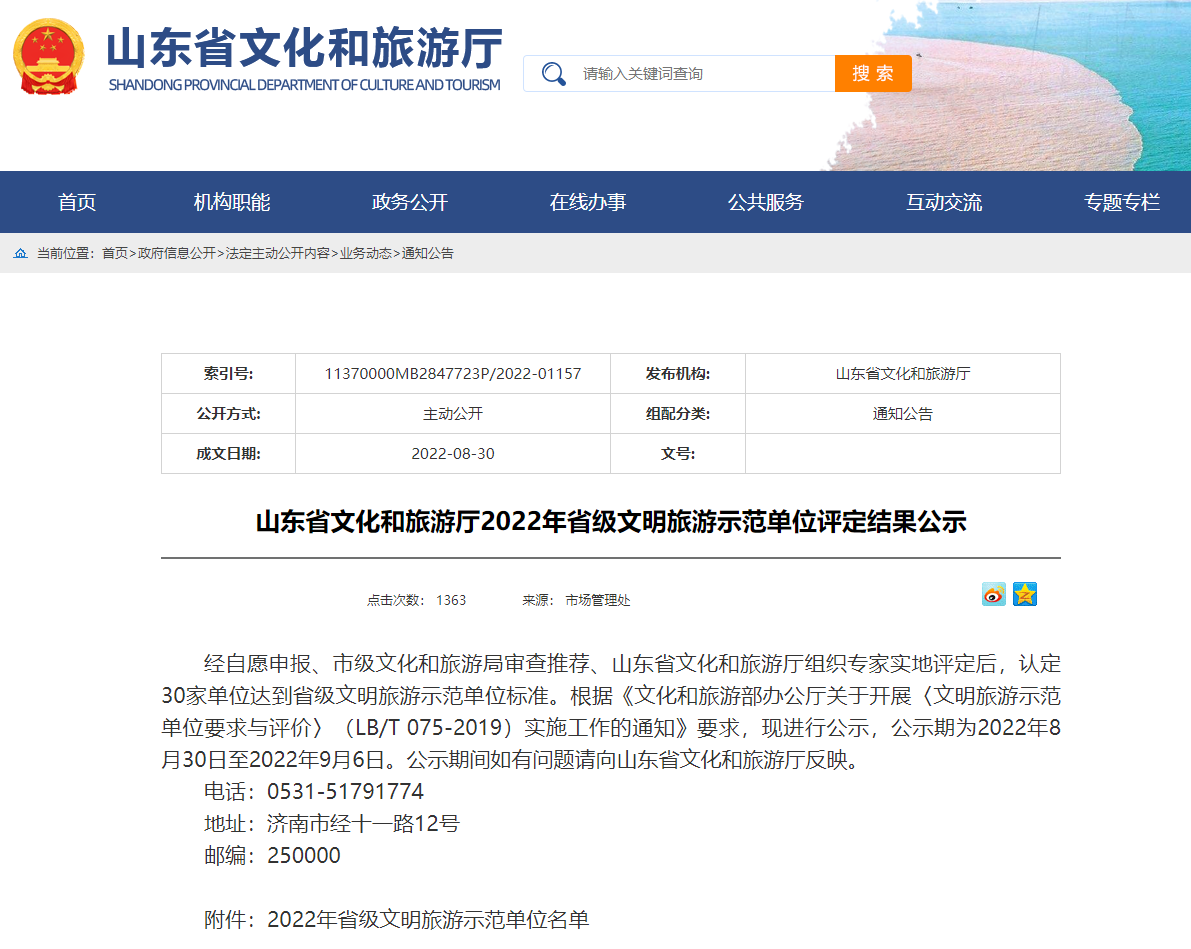The height and width of the screenshot is (949, 1191).
Task: Click the 业务动态 breadcrumb link
Action: [x=365, y=253]
